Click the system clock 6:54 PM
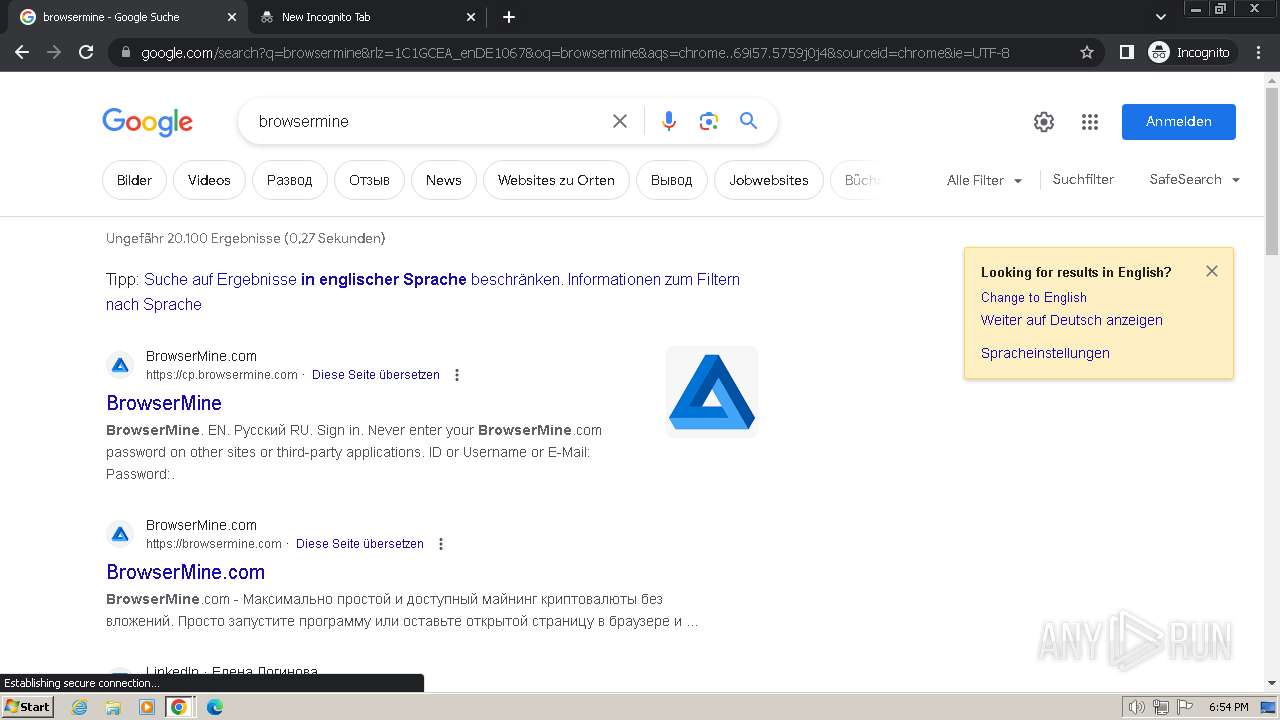Image resolution: width=1280 pixels, height=720 pixels. click(x=1228, y=707)
